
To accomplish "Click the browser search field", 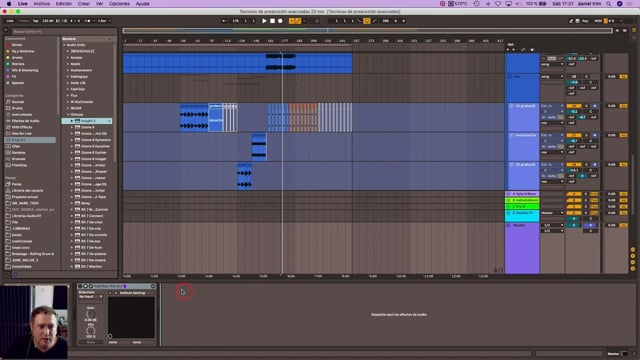I will point(64,31).
